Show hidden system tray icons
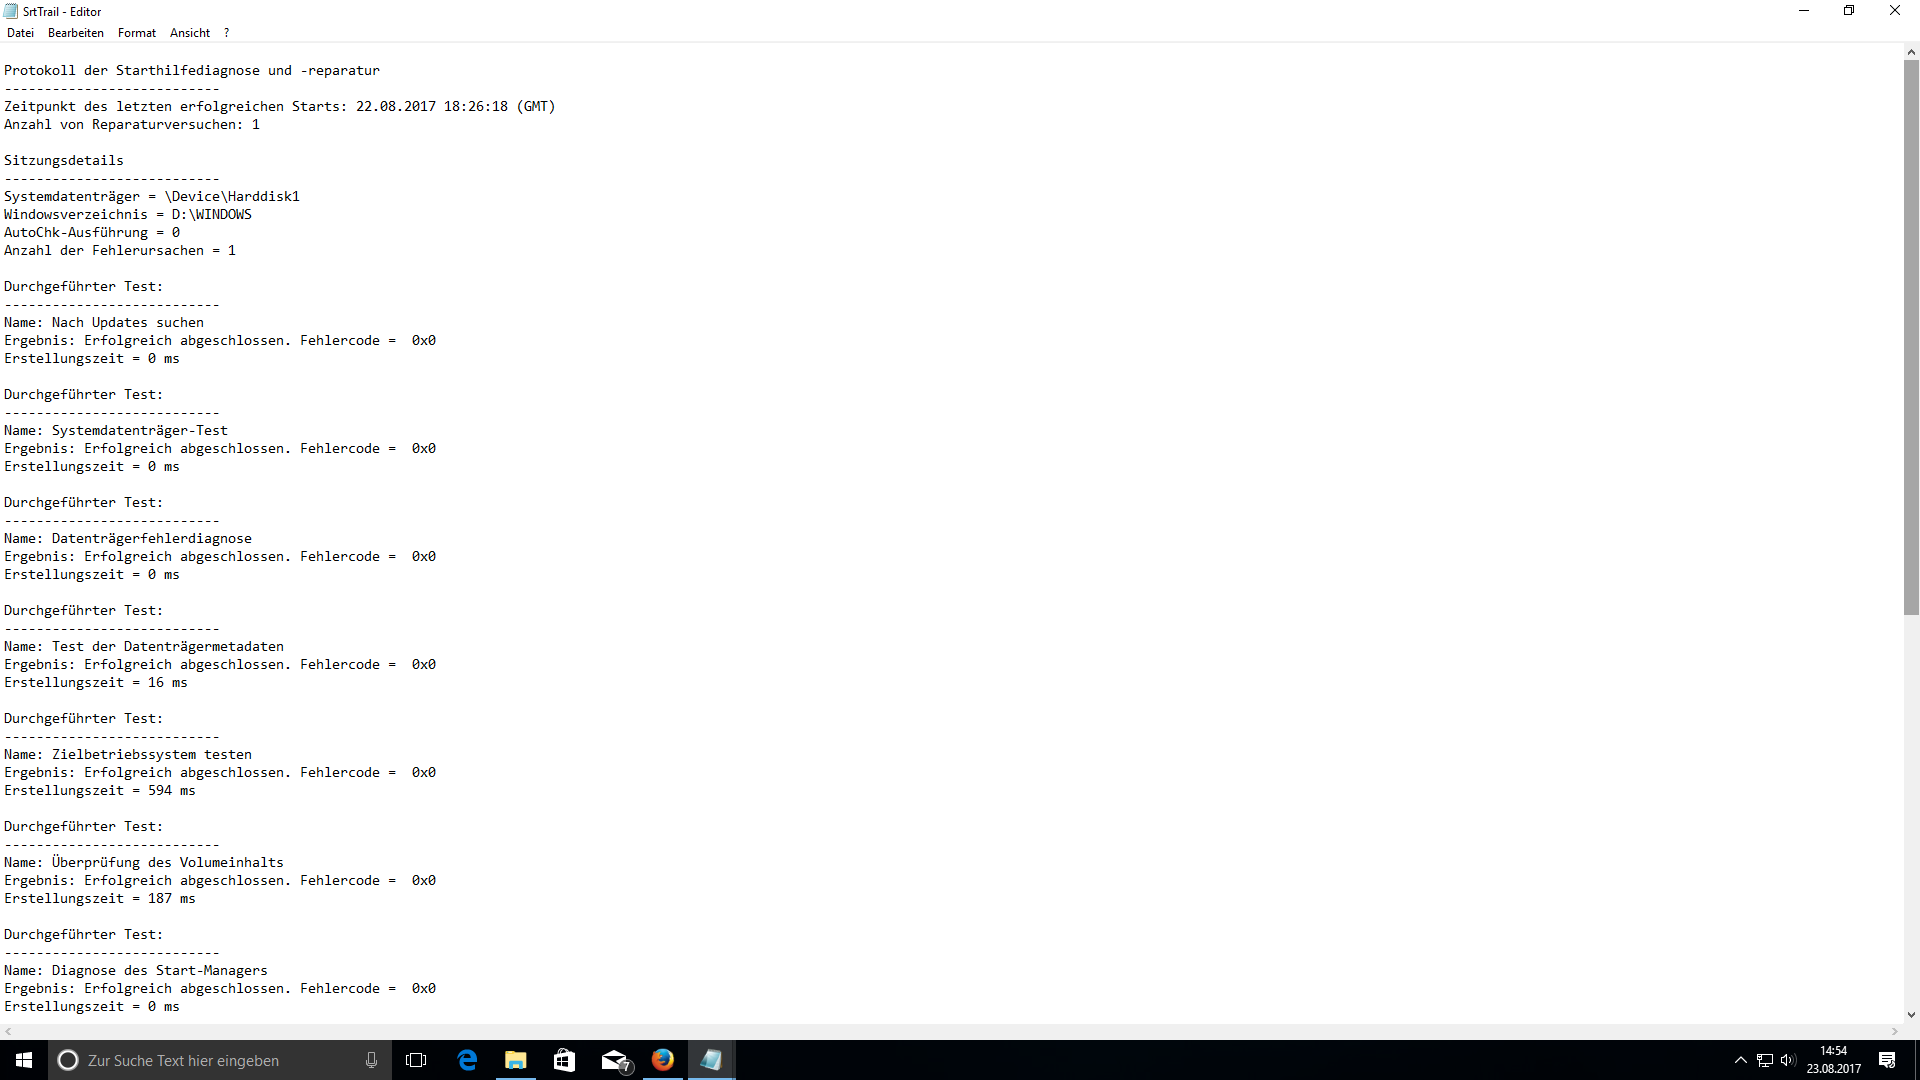Screen dimensions: 1920x1080 tap(1740, 1060)
